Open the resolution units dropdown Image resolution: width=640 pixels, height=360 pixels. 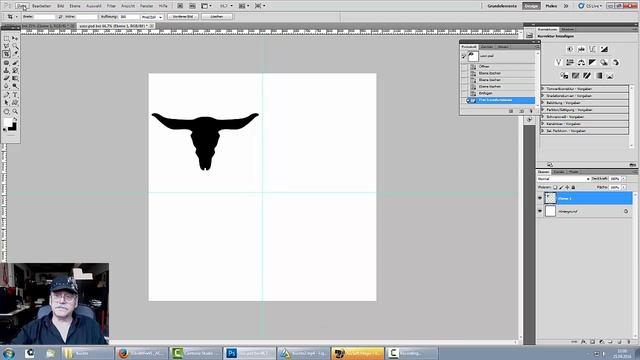click(x=152, y=17)
